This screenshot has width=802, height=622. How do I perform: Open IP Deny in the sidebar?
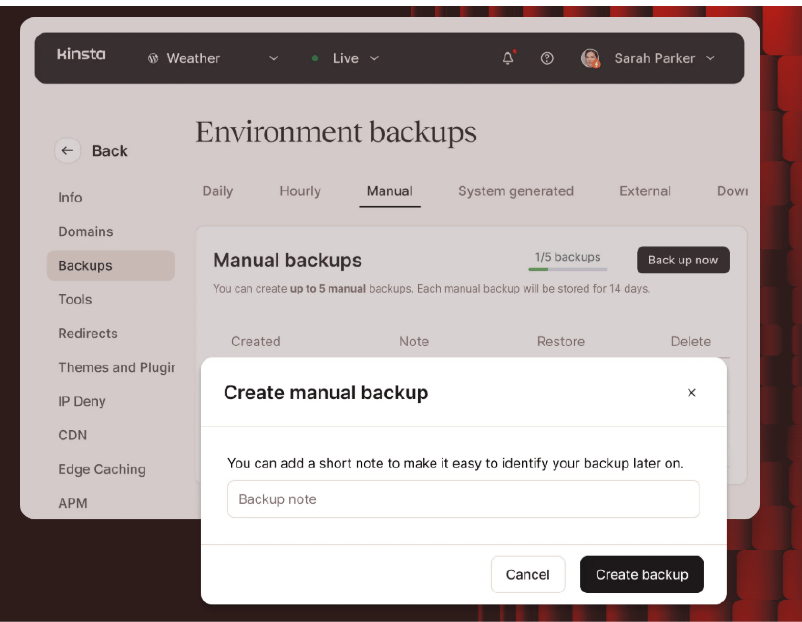coord(82,402)
